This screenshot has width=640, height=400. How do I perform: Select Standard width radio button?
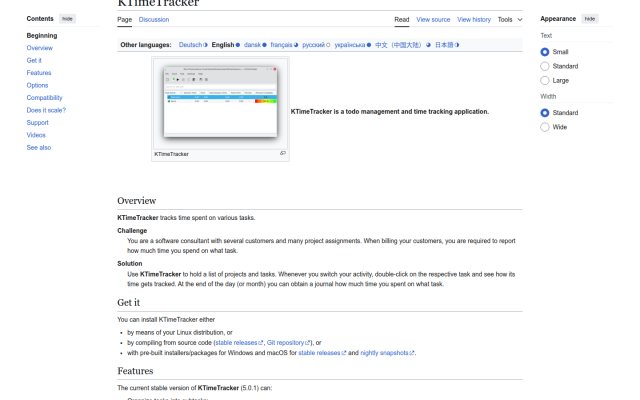pos(544,113)
